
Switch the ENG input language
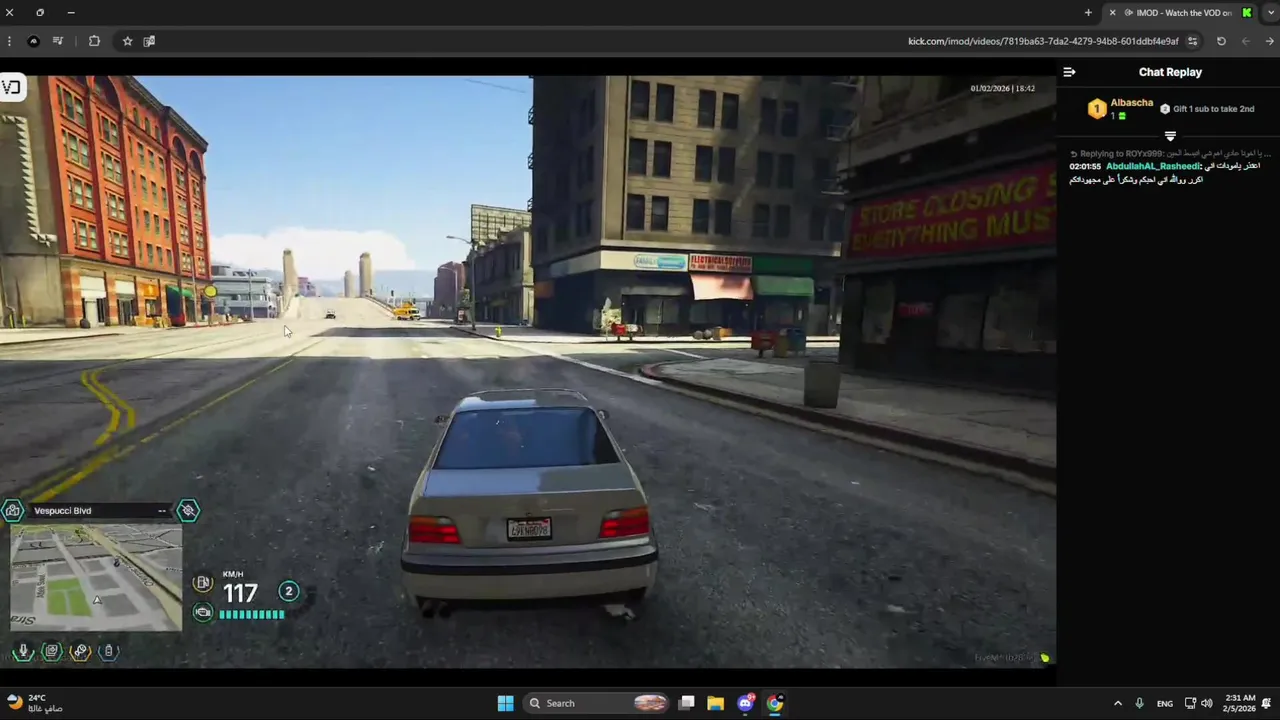[1165, 704]
